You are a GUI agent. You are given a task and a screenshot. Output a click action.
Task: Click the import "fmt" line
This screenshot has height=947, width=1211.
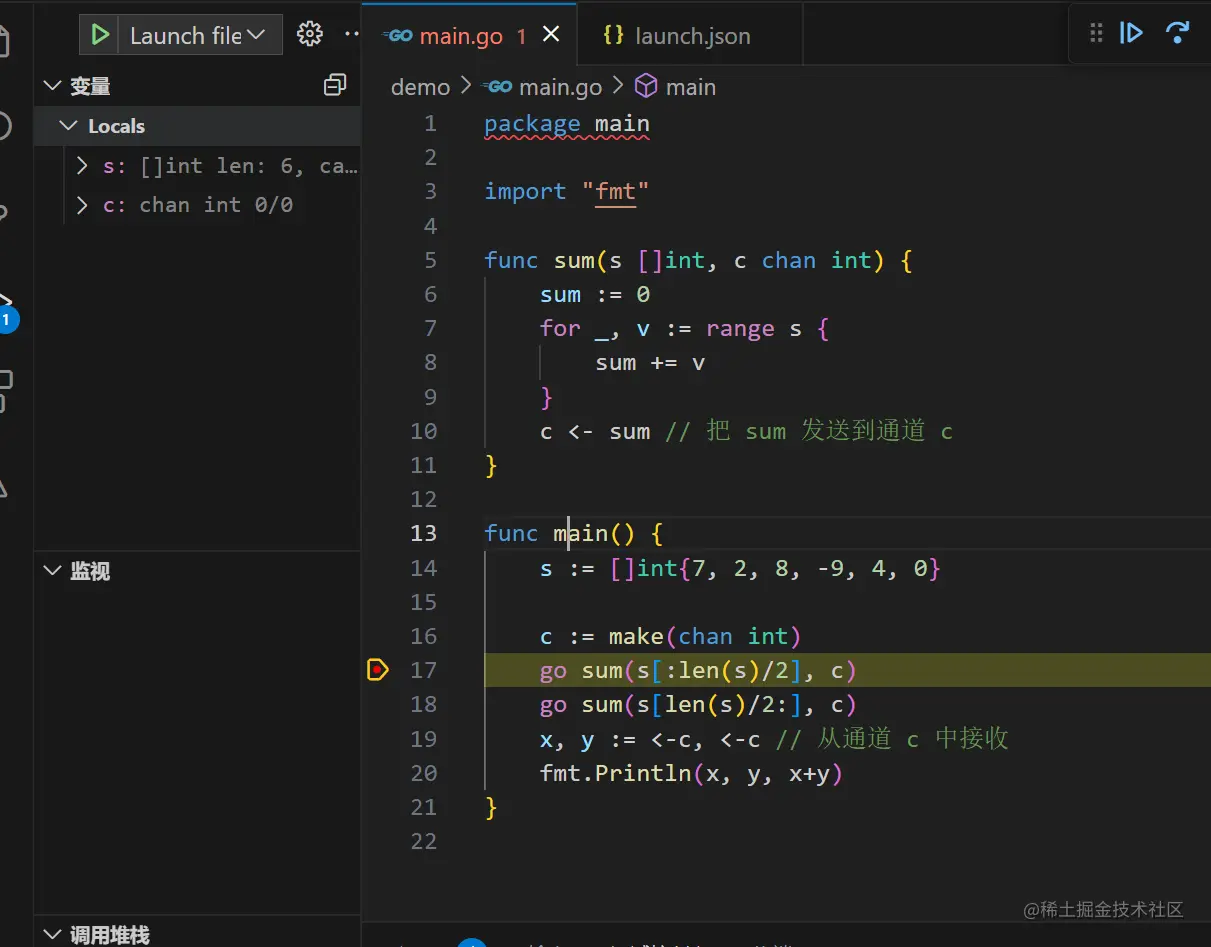tap(567, 191)
